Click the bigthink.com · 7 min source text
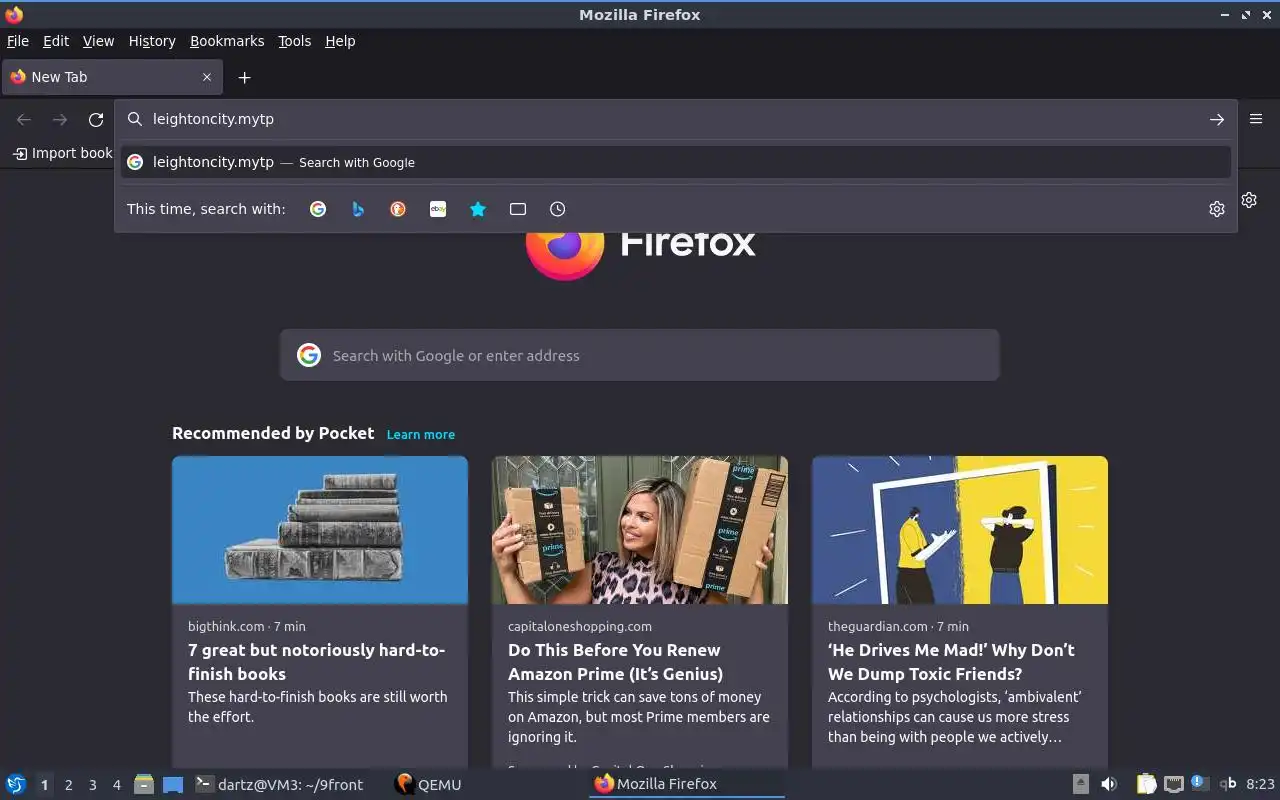This screenshot has width=1280, height=800. click(247, 626)
